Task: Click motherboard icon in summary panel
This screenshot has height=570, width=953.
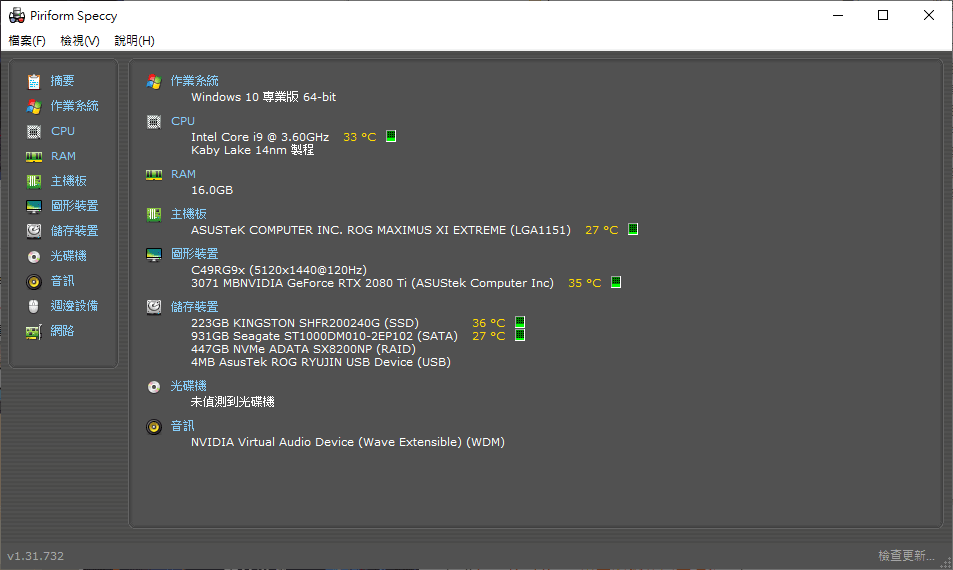Action: click(154, 215)
